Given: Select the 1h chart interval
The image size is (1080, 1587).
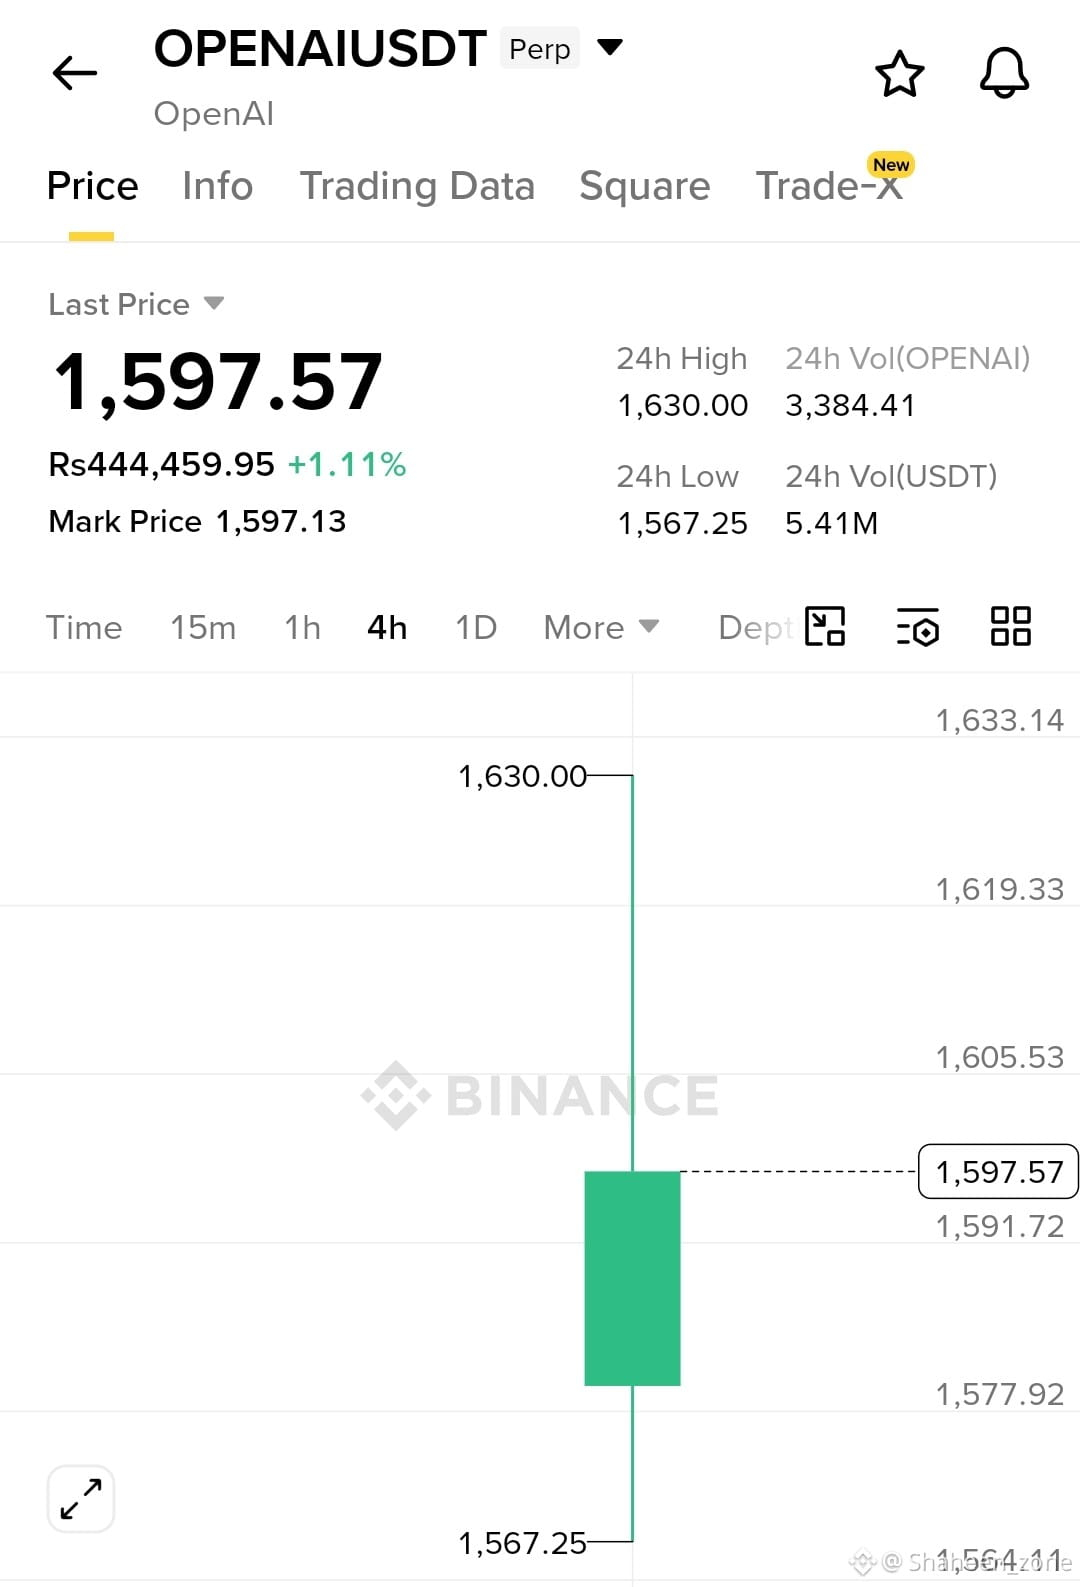Looking at the screenshot, I should [x=302, y=628].
